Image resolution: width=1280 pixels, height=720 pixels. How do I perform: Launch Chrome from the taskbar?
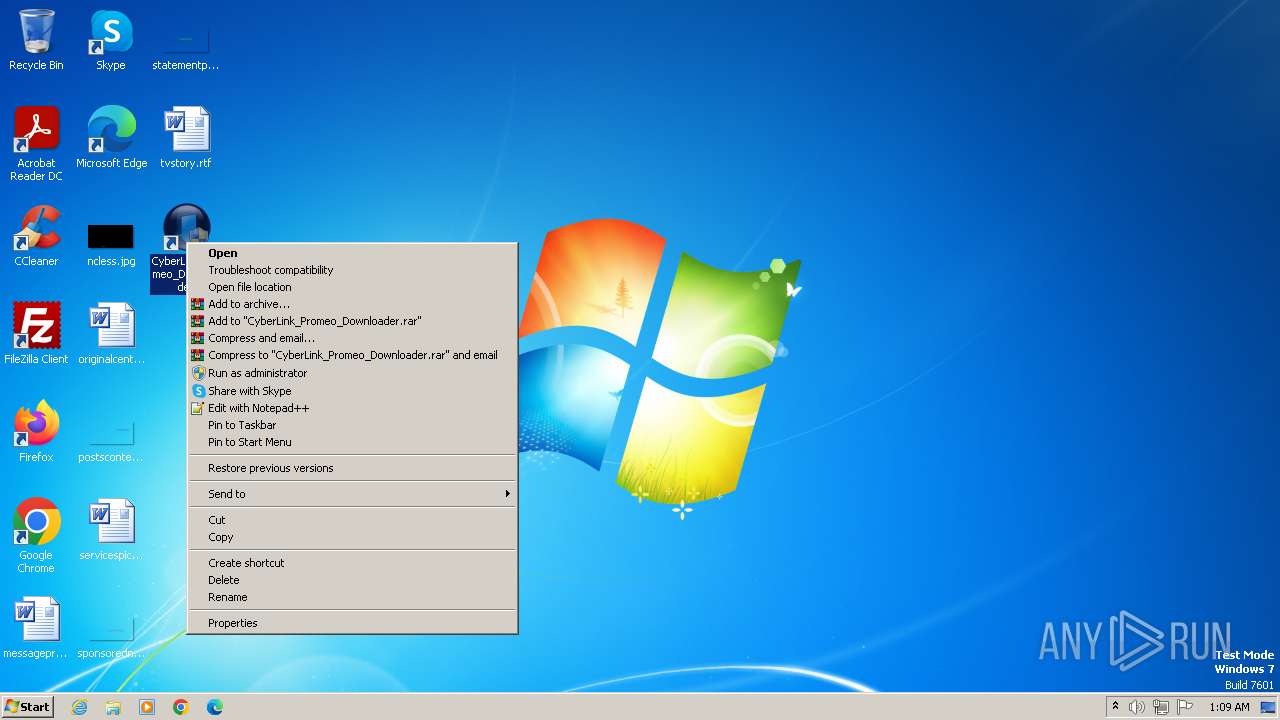[181, 707]
